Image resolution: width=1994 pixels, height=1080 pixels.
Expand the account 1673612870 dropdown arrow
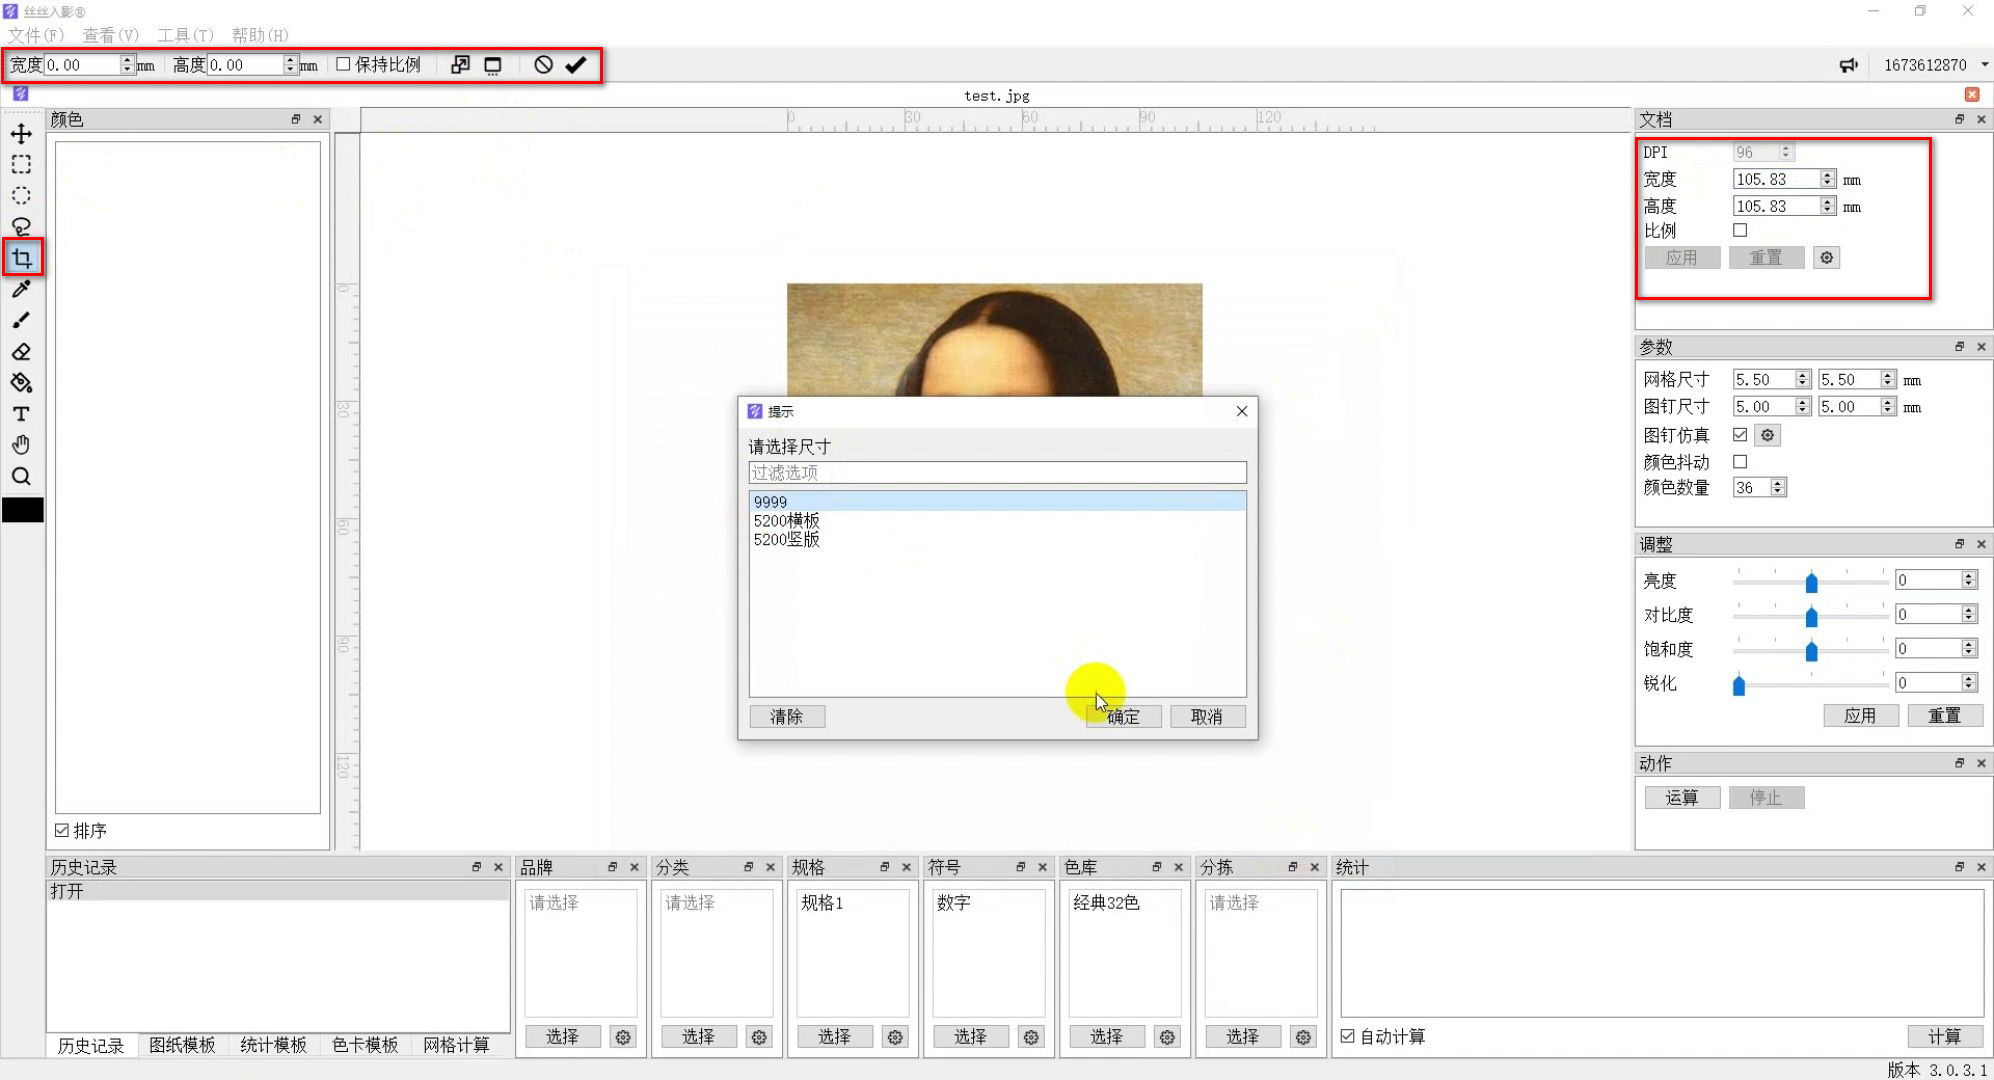(1984, 65)
